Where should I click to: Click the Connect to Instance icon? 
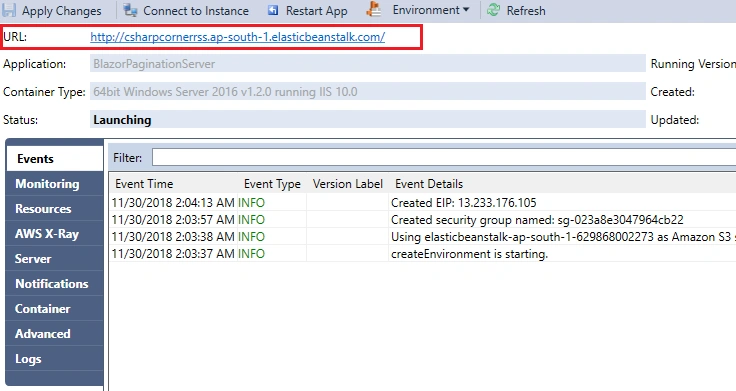point(130,10)
